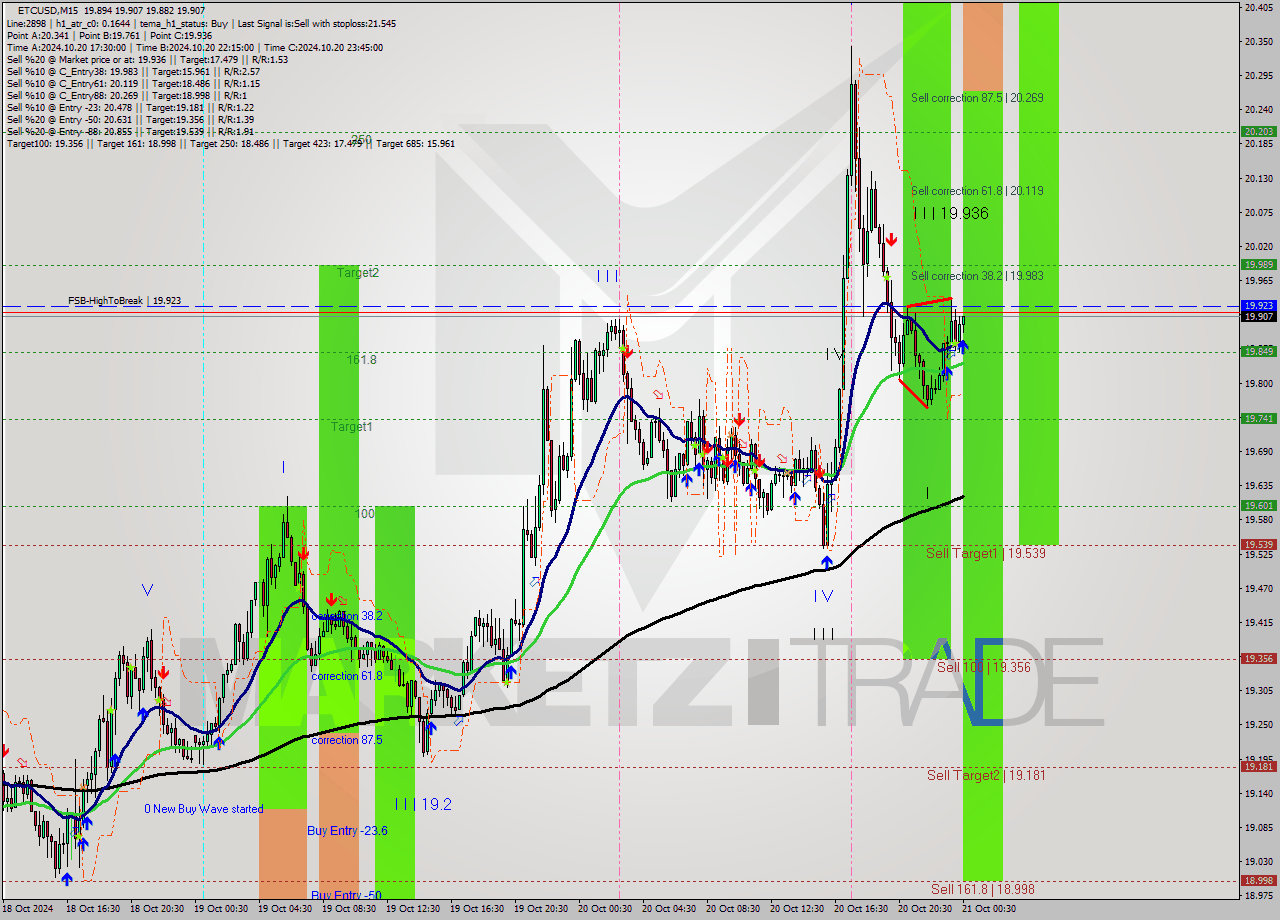Viewport: 1280px width, 920px height.
Task: Click the 18 Oct 2024 time axis label
Action: pyautogui.click(x=28, y=909)
